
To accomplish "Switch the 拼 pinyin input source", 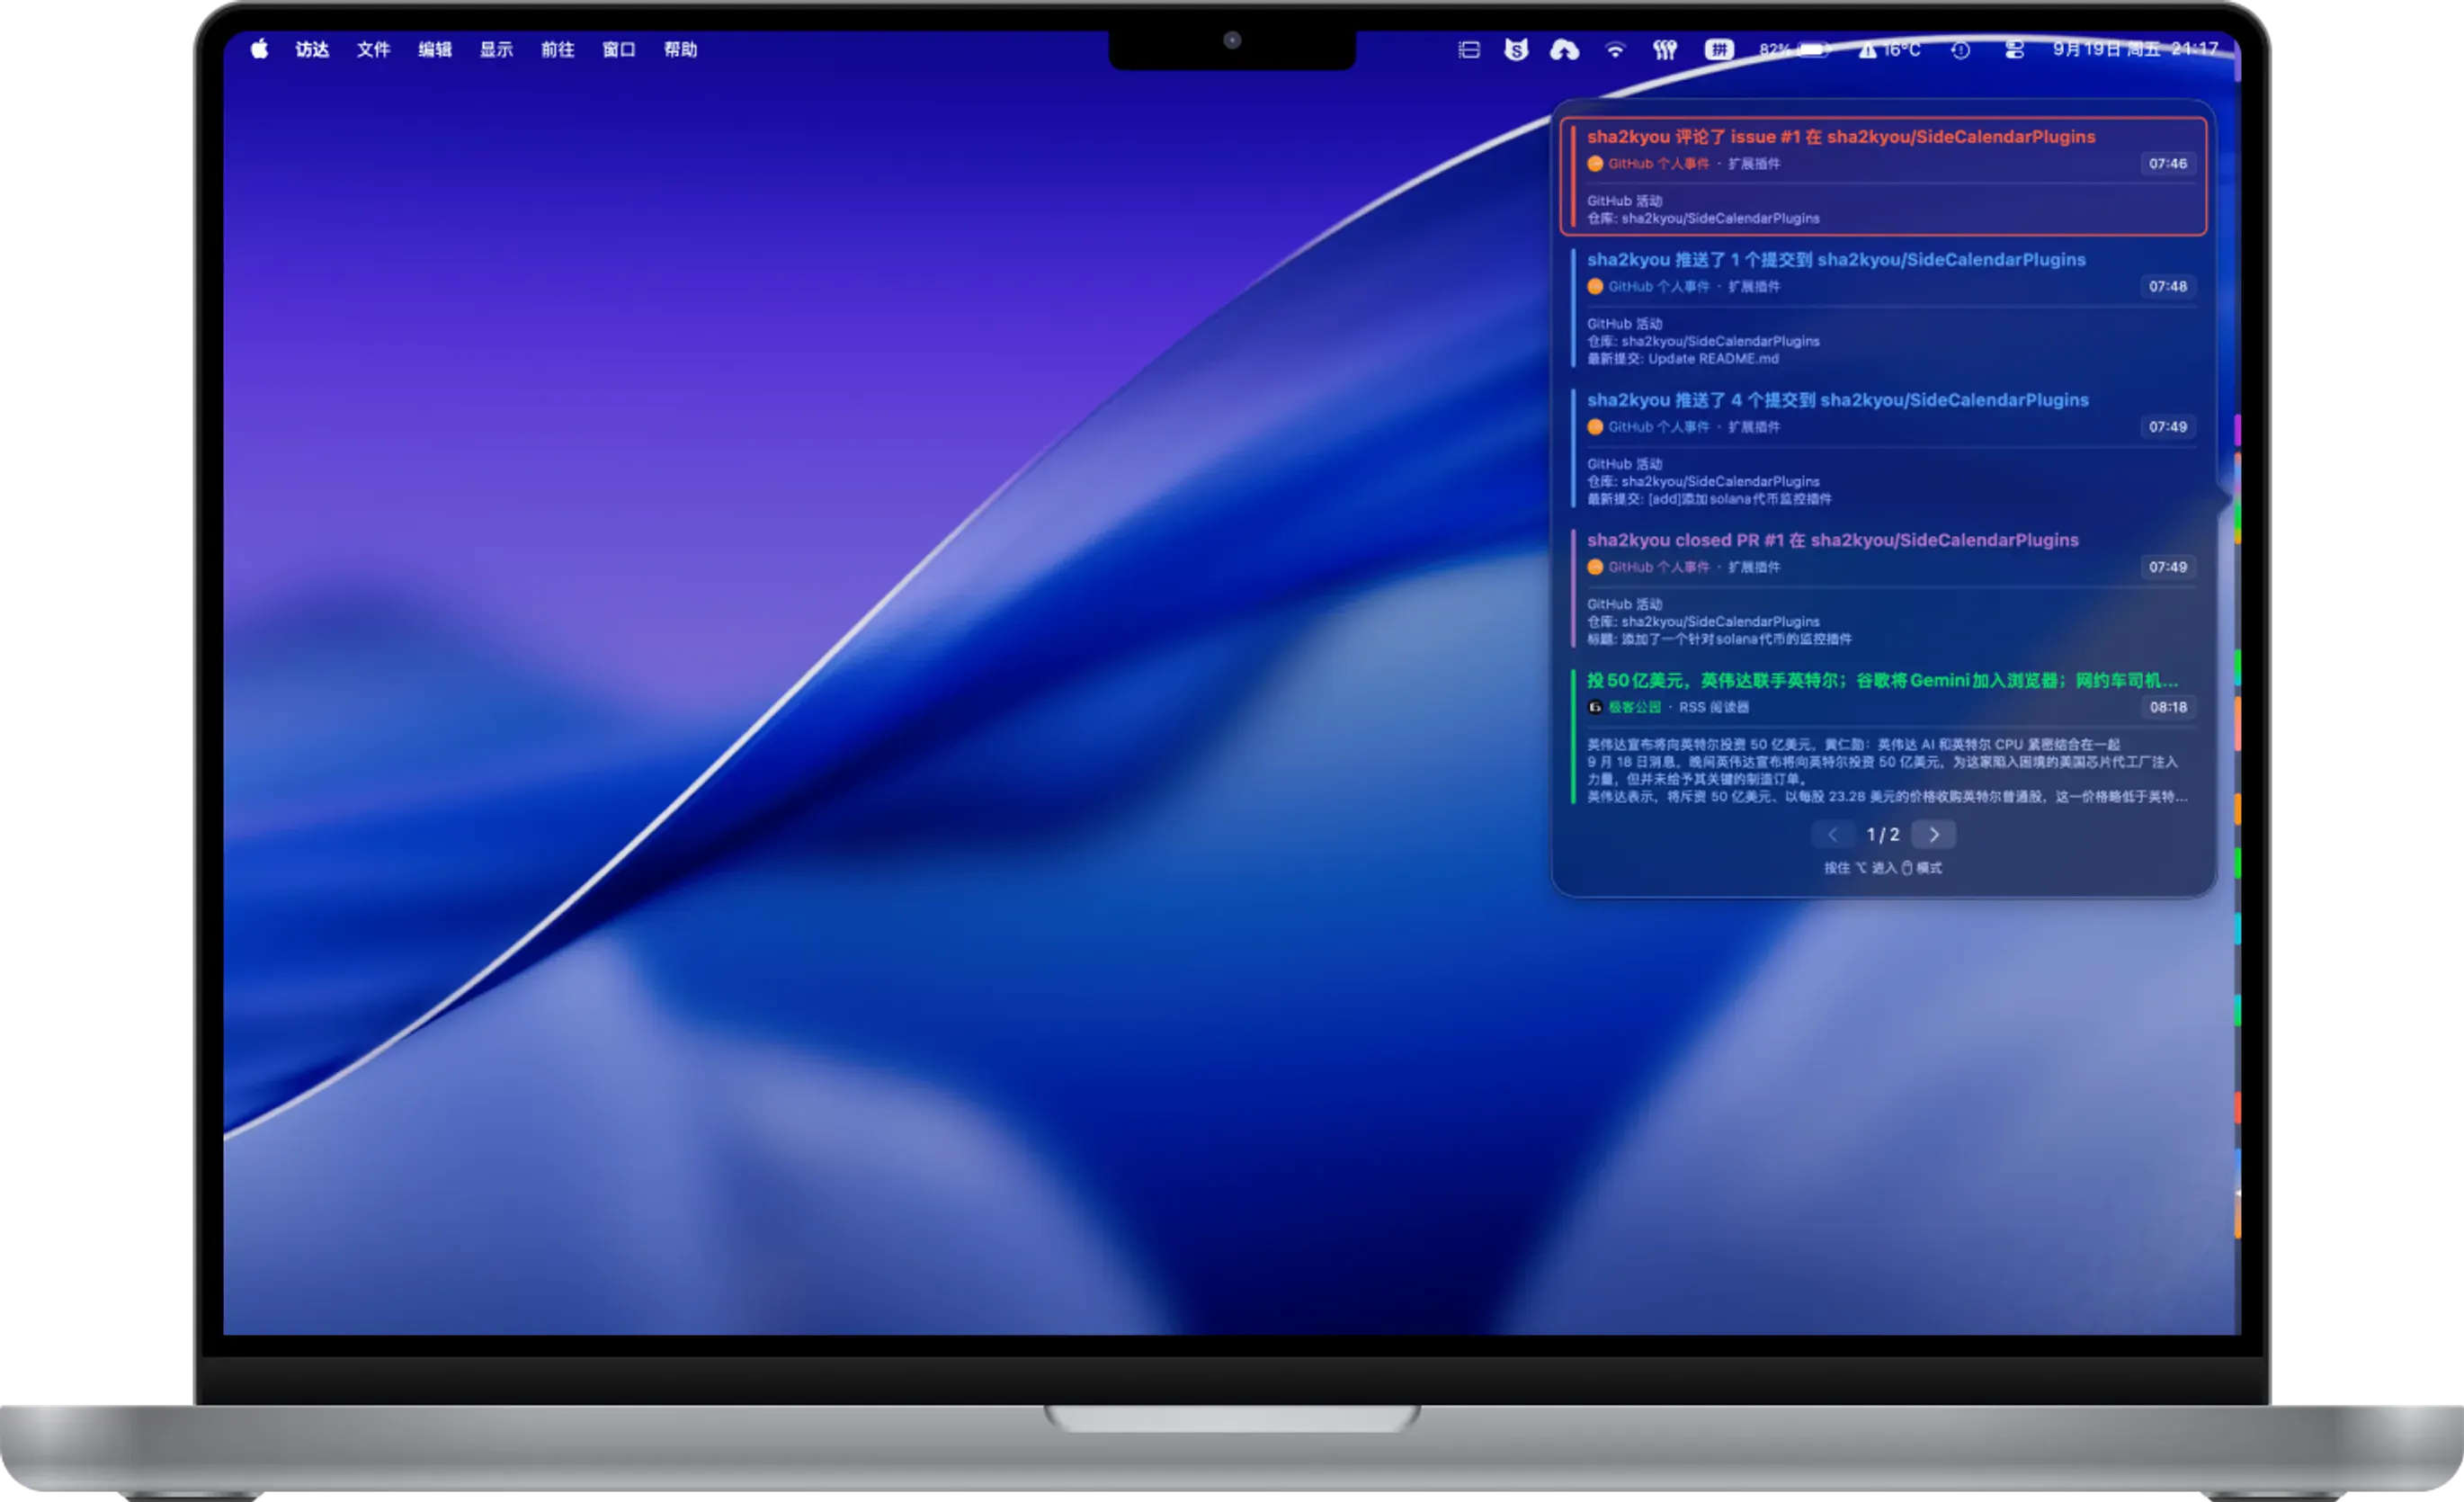I will 1719,49.
